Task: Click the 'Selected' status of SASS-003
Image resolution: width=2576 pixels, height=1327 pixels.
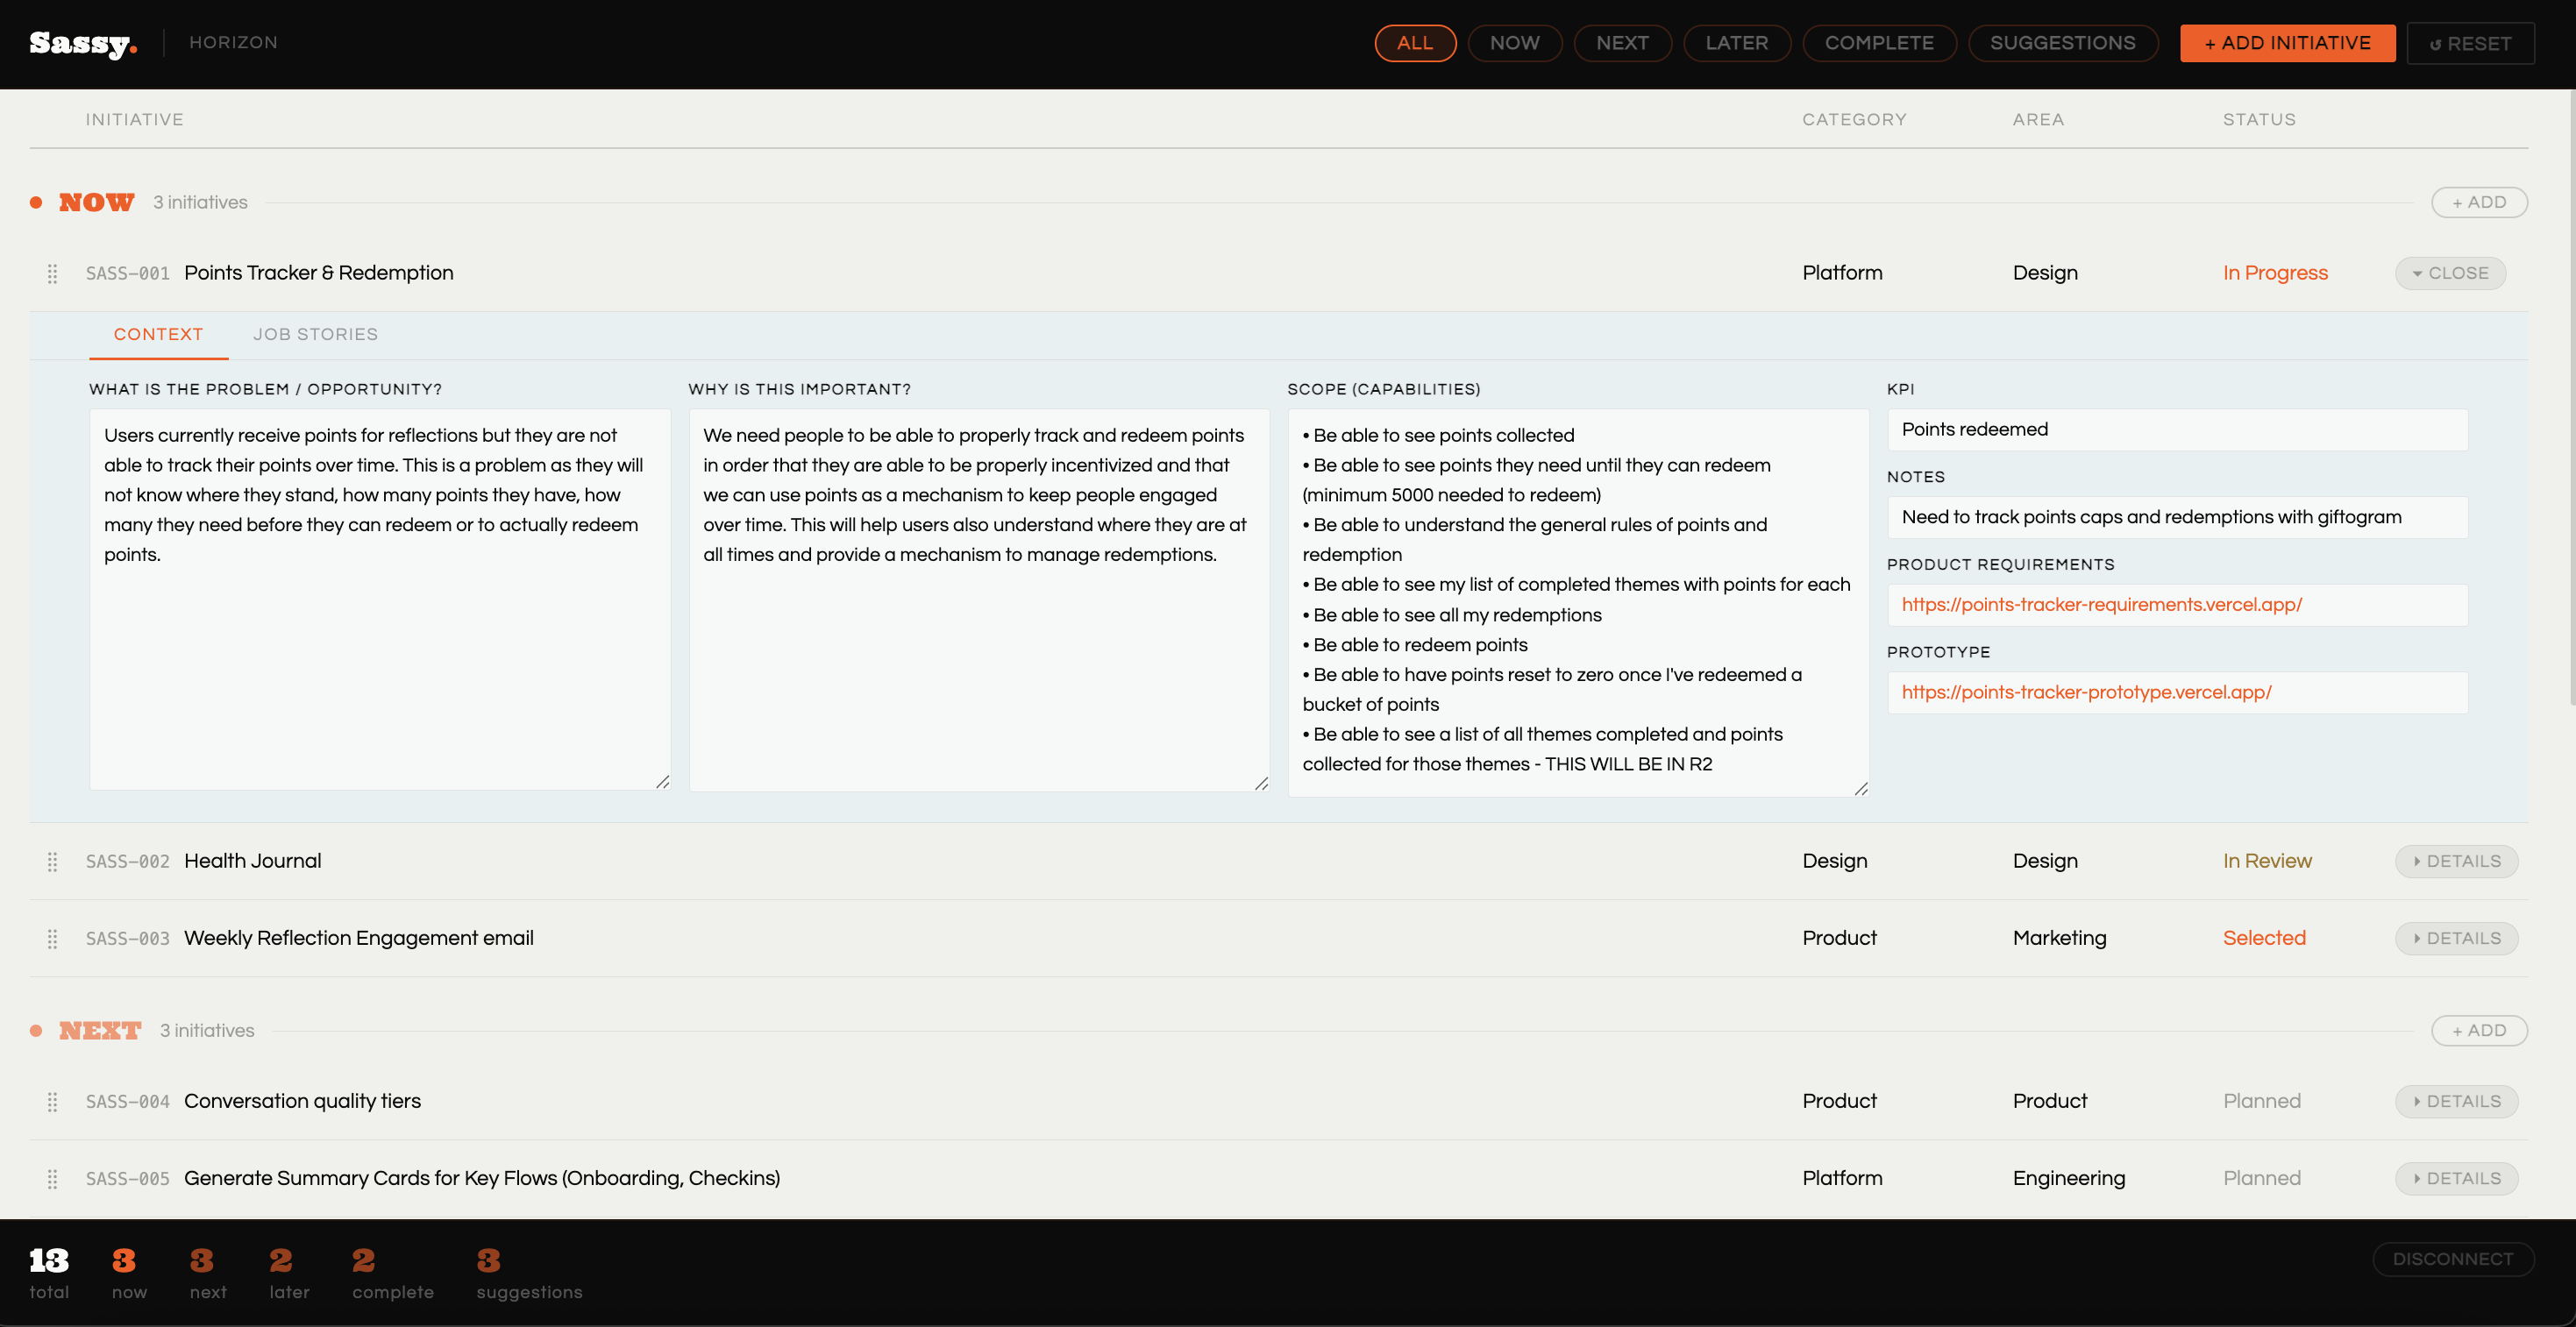Action: tap(2264, 938)
